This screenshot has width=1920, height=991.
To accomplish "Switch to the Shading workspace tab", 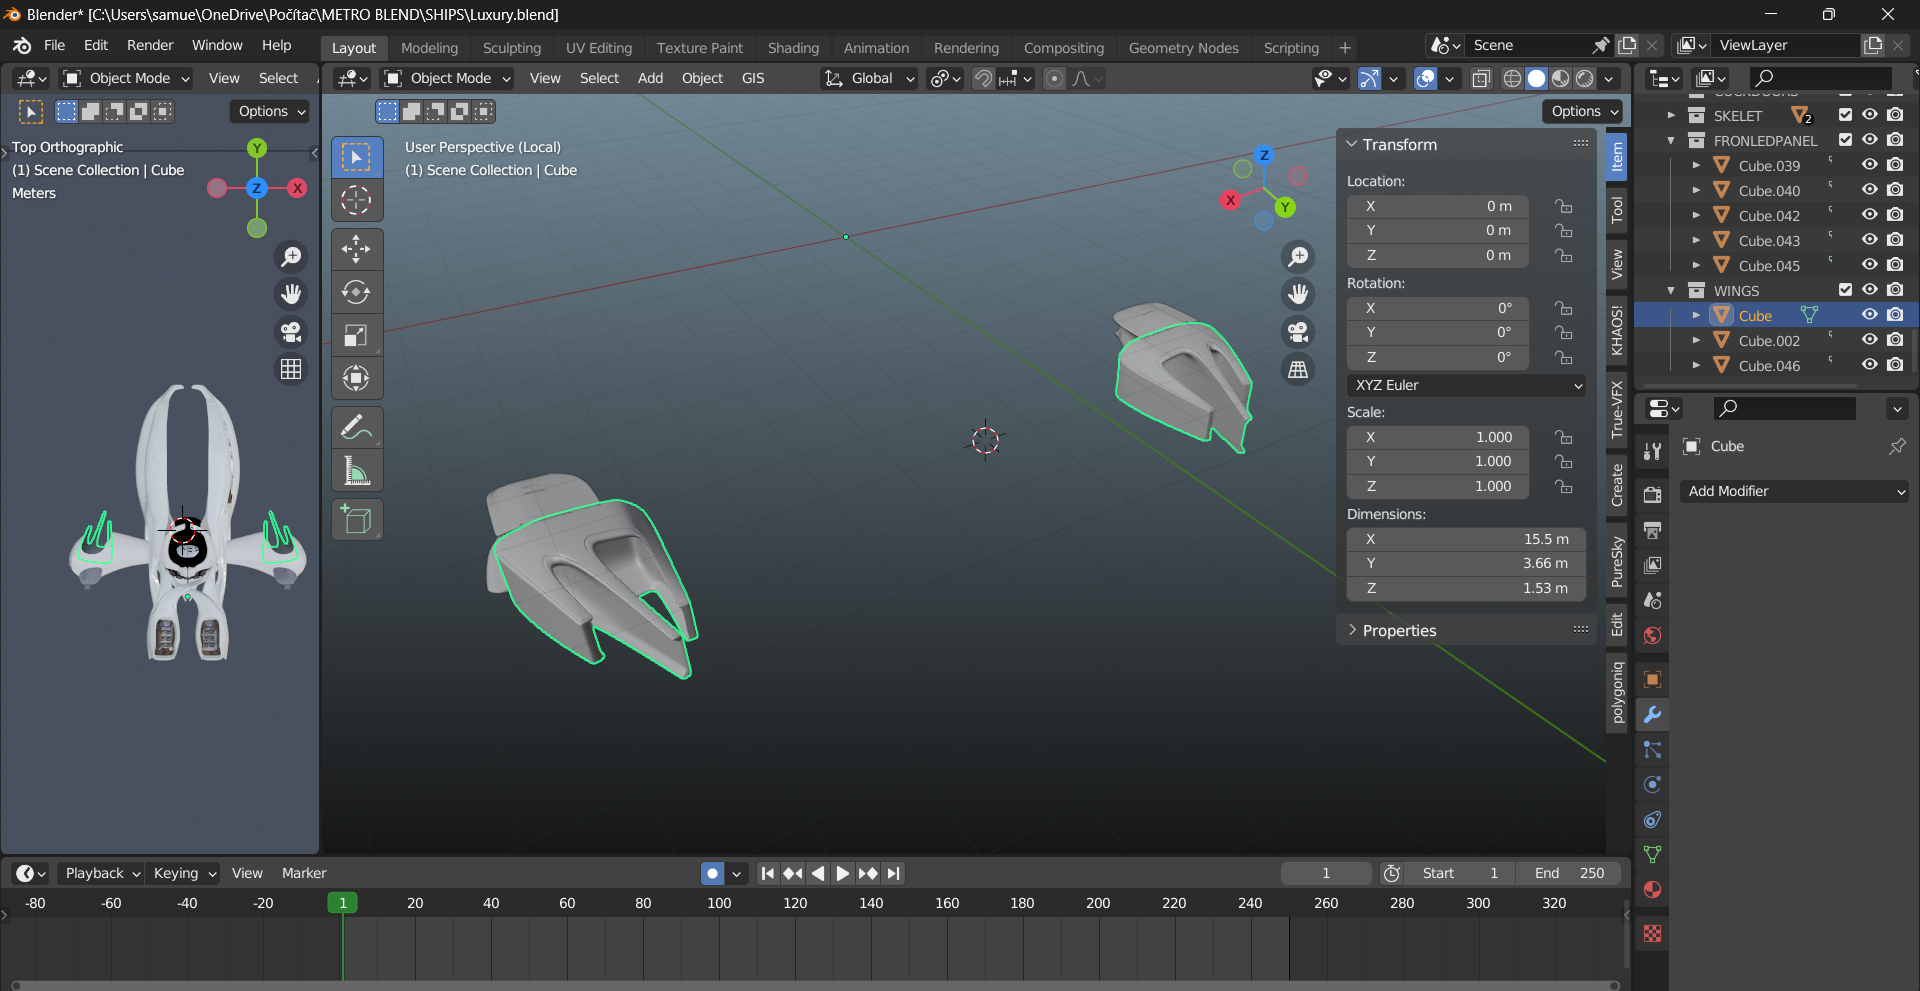I will click(x=793, y=47).
